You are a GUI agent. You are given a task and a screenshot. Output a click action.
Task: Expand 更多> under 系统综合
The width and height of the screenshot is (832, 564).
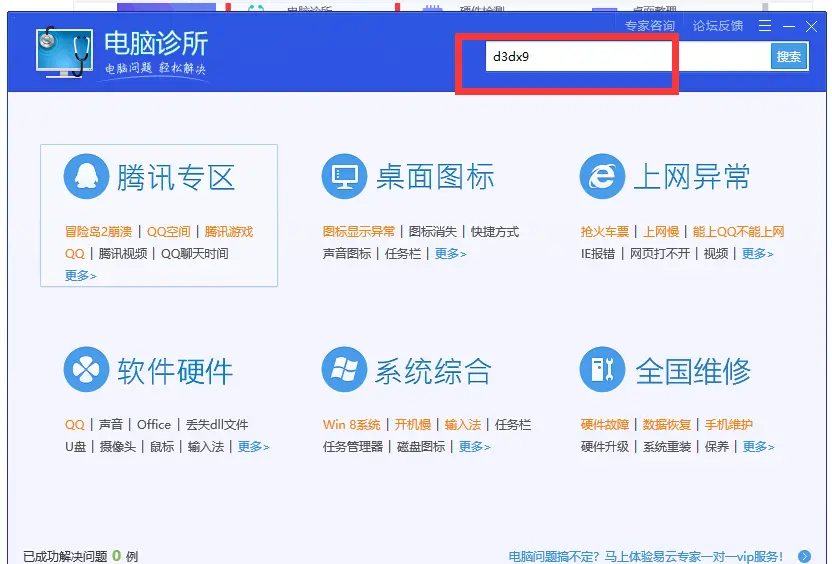coord(474,447)
